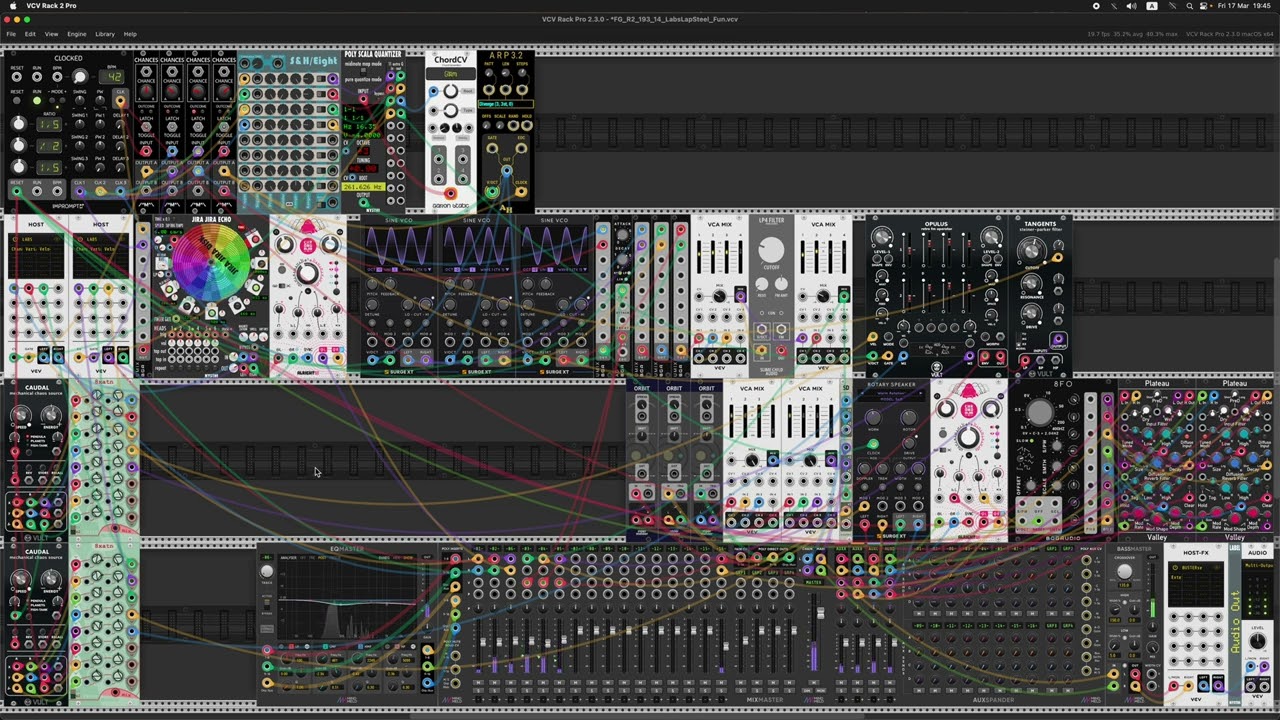Click the ARP 3.2 CLOCK input jack

522,191
